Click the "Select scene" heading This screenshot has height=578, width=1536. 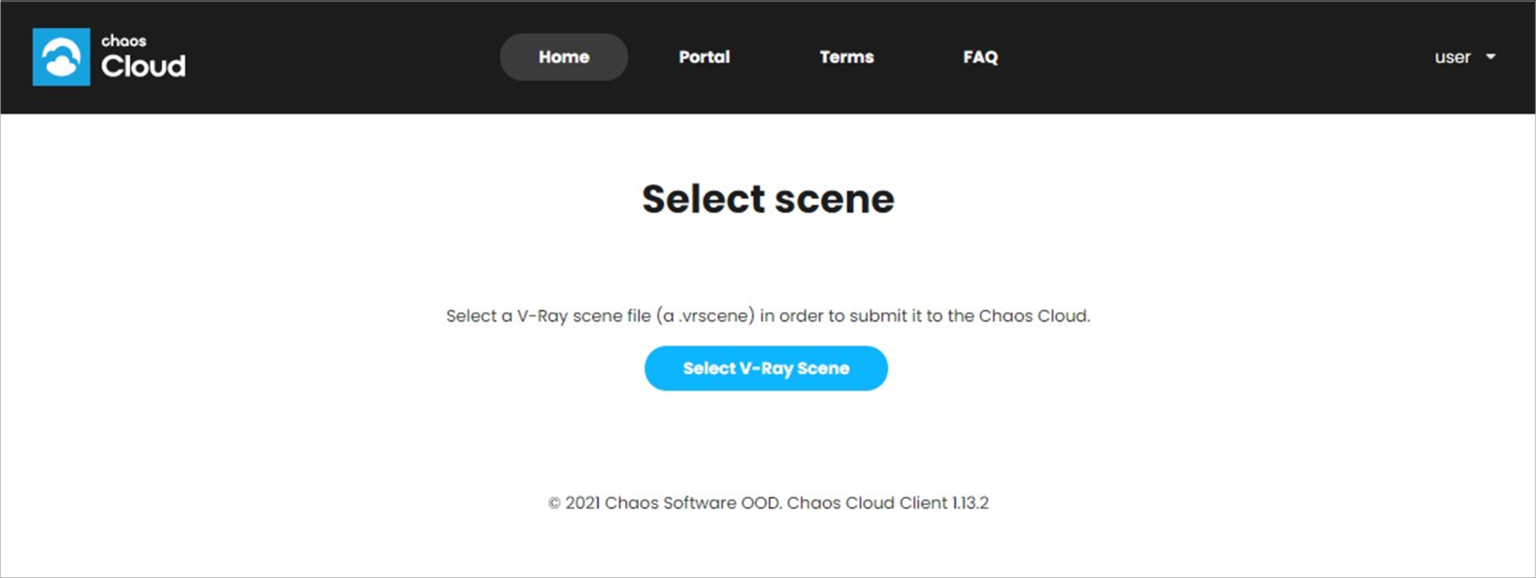click(x=768, y=199)
